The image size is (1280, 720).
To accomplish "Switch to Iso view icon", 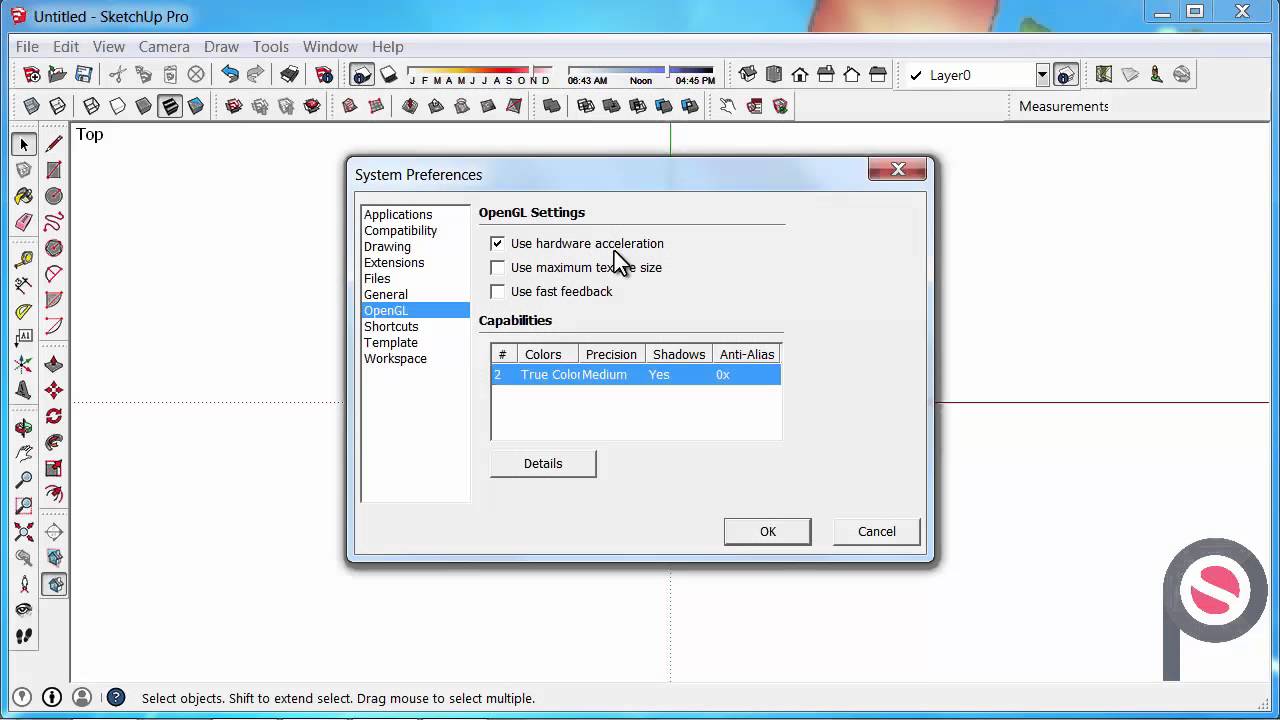I will click(x=748, y=75).
